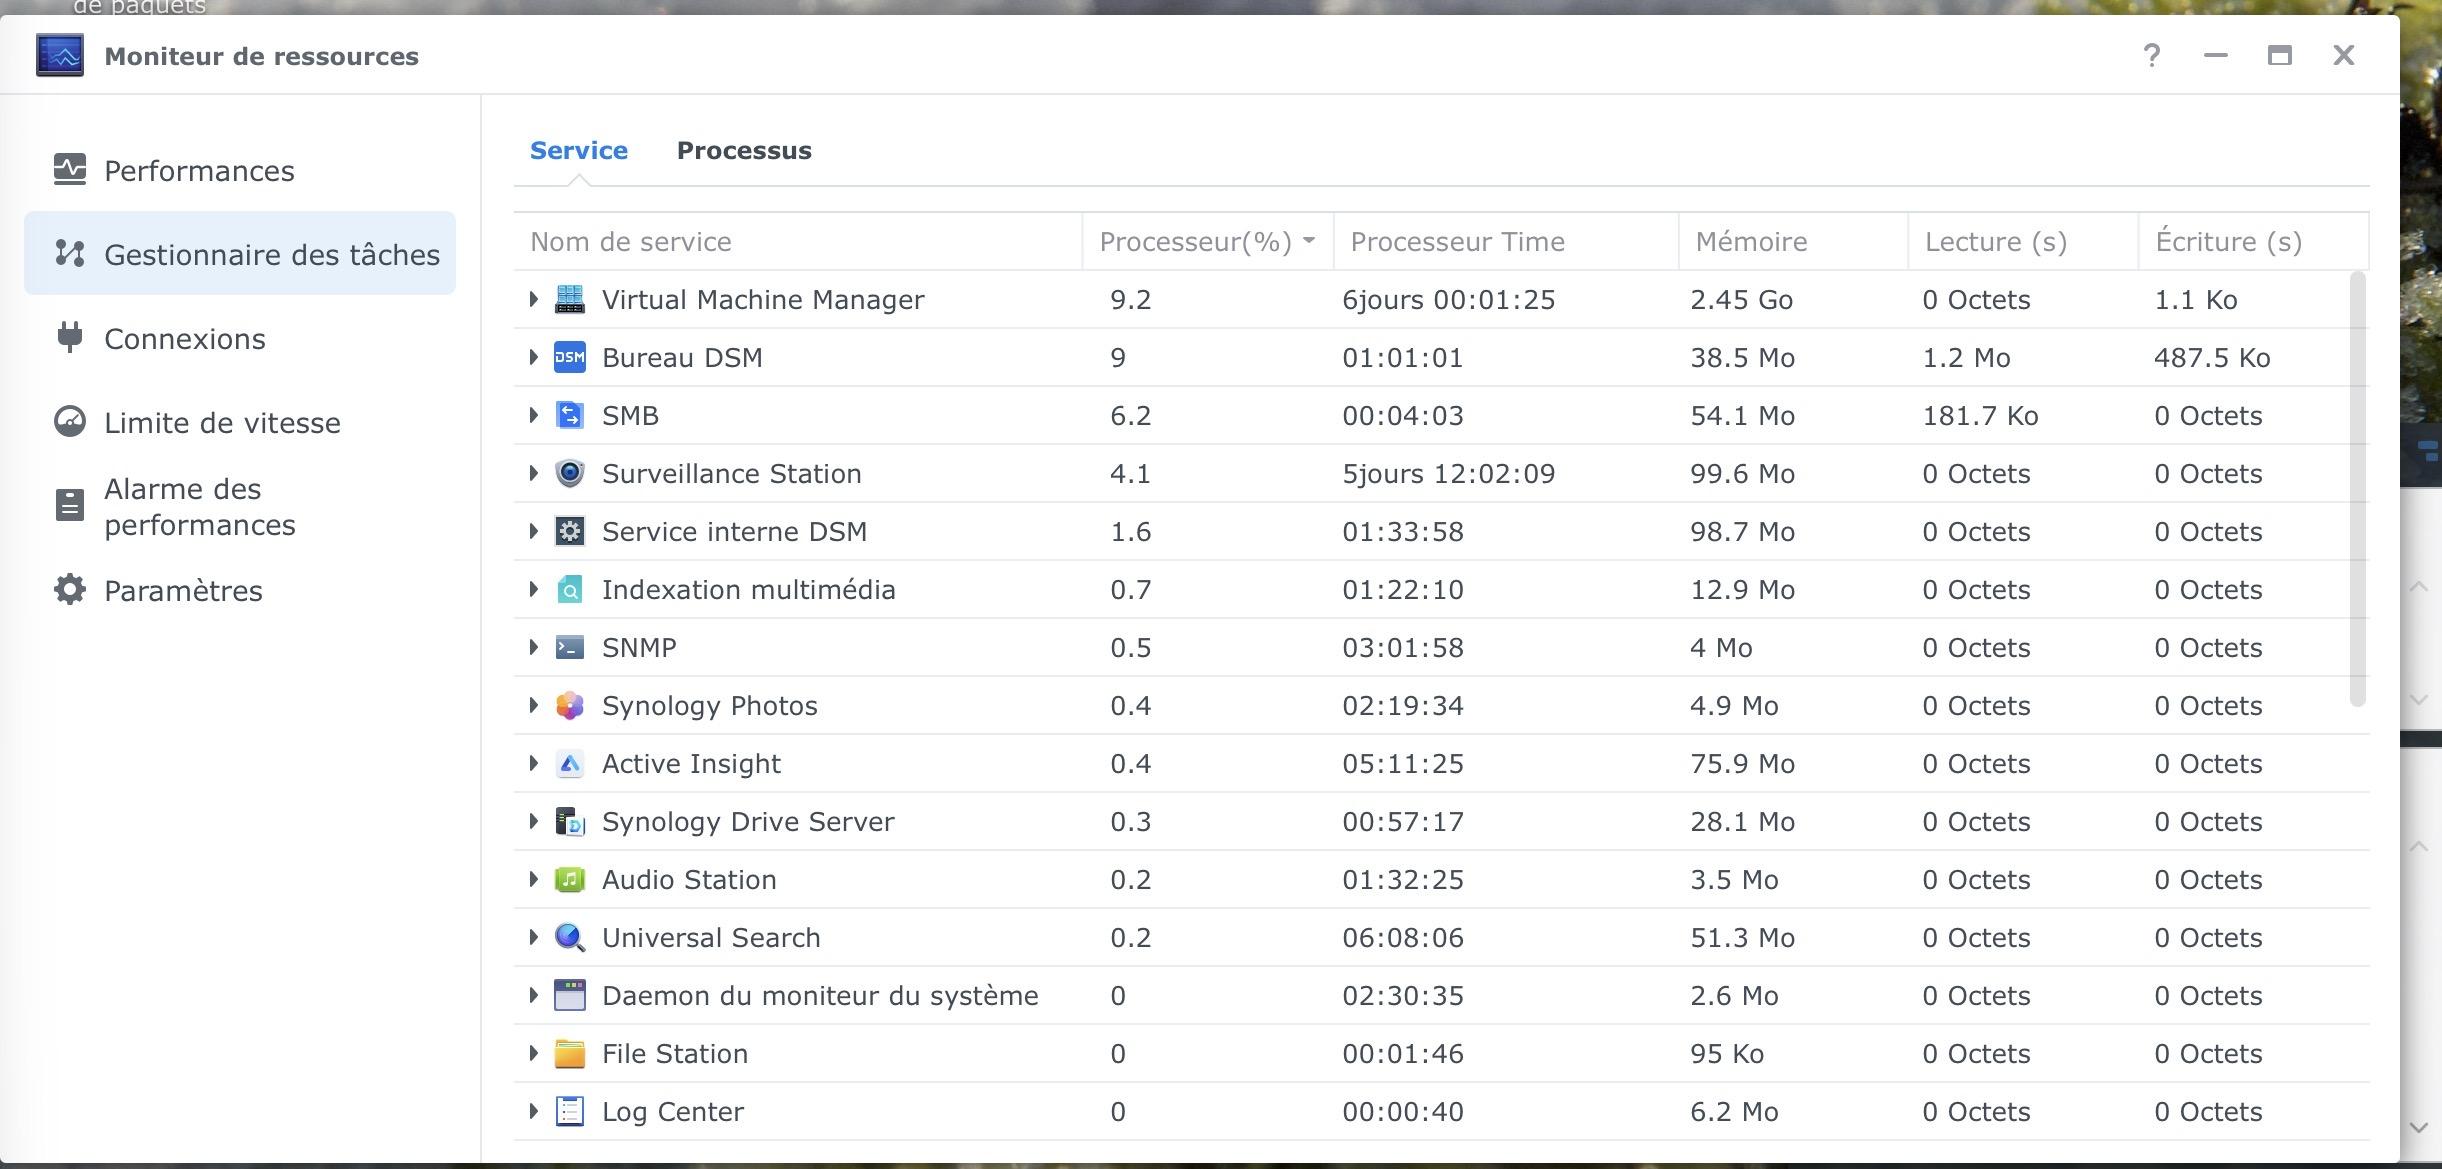Expand the SMB service row
The height and width of the screenshot is (1169, 2442).
(533, 415)
